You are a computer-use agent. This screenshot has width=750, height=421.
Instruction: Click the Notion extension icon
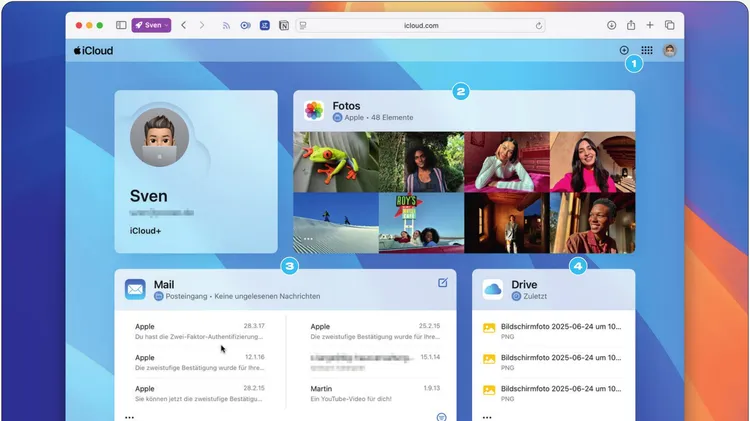click(284, 25)
